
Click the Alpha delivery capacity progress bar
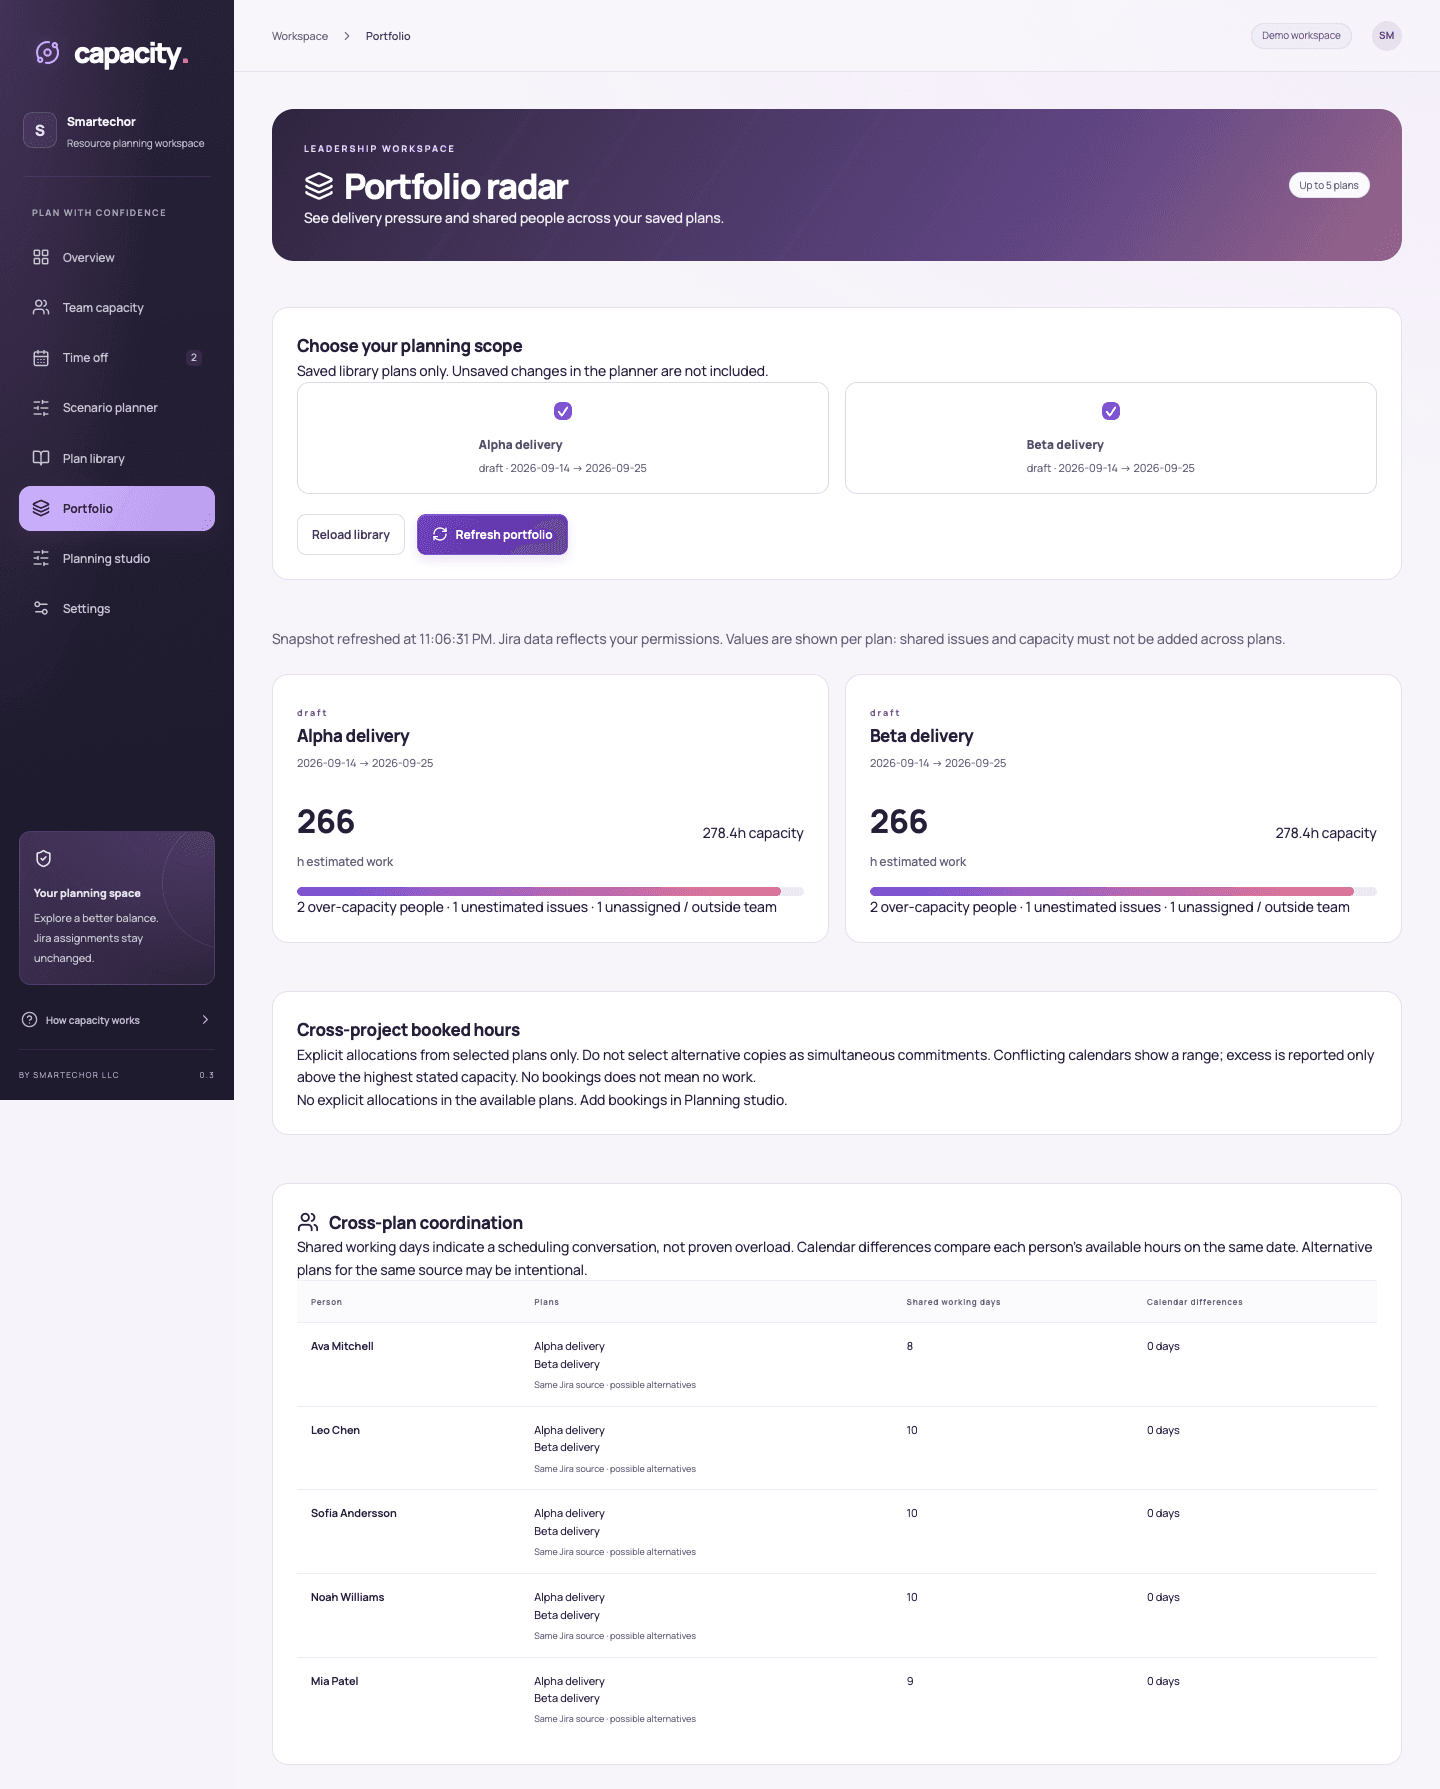(x=550, y=891)
